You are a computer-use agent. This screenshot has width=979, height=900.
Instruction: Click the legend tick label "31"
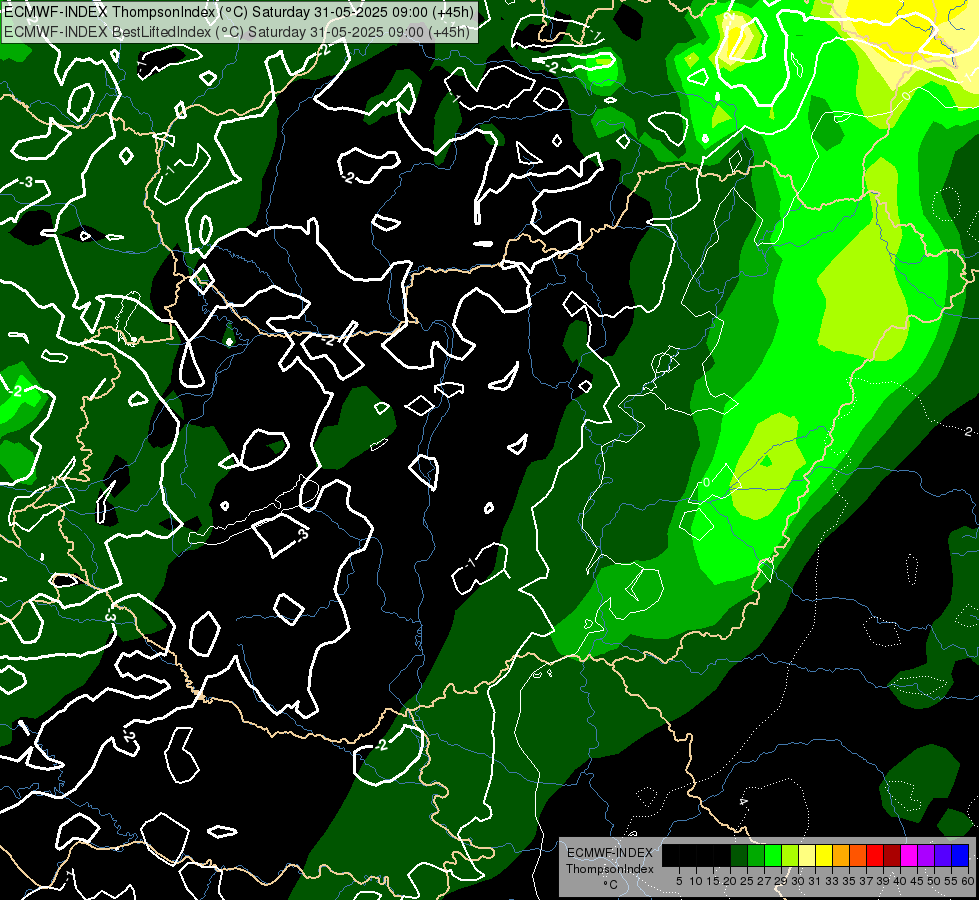(815, 881)
